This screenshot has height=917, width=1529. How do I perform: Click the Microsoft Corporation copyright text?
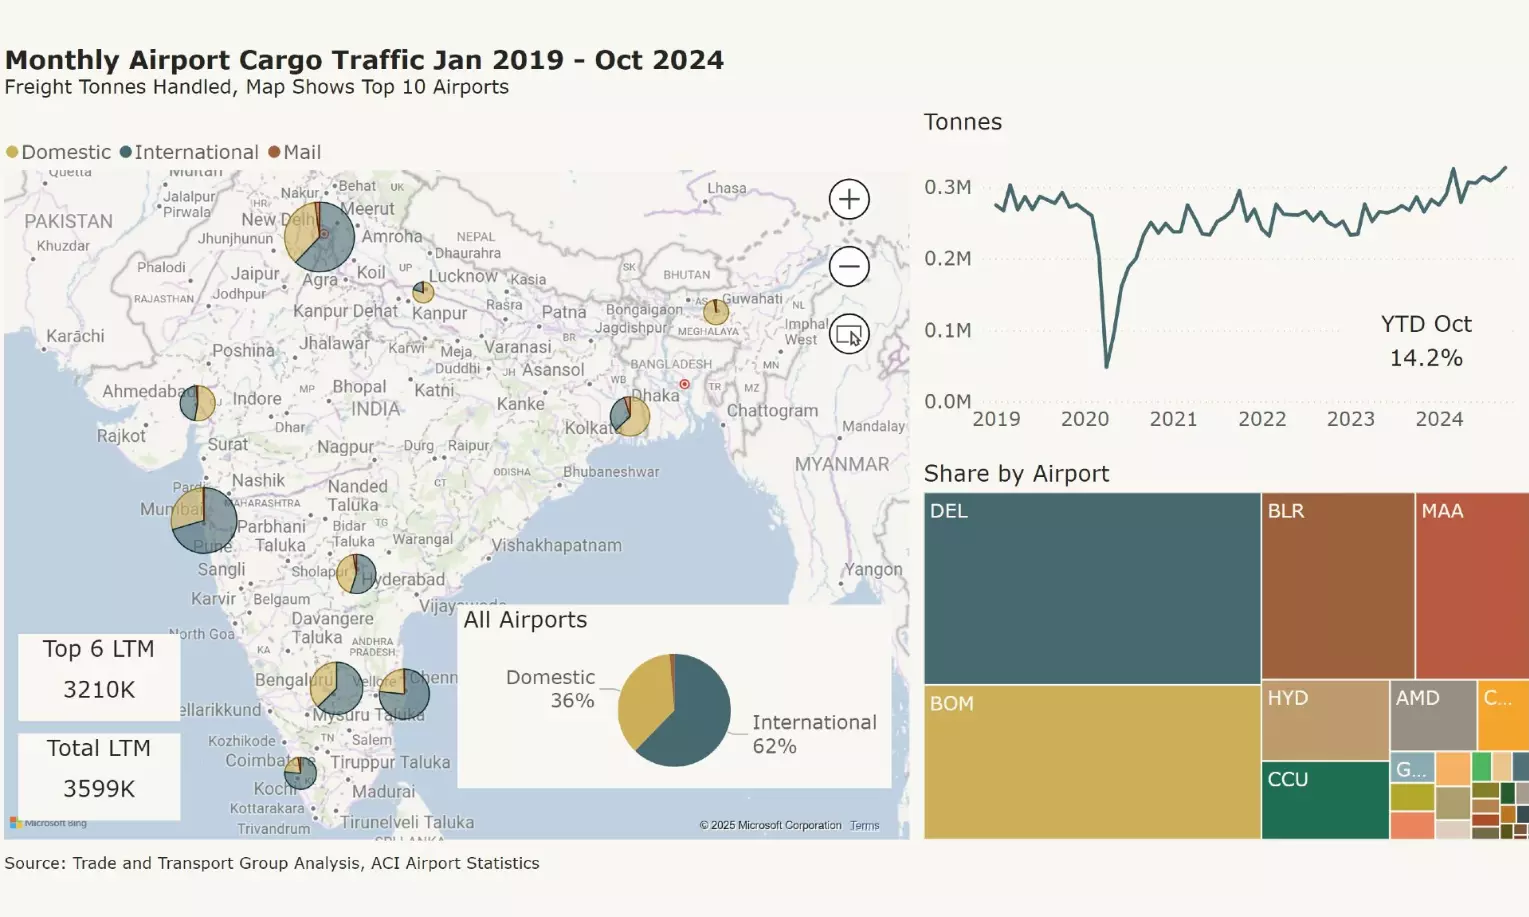(770, 826)
